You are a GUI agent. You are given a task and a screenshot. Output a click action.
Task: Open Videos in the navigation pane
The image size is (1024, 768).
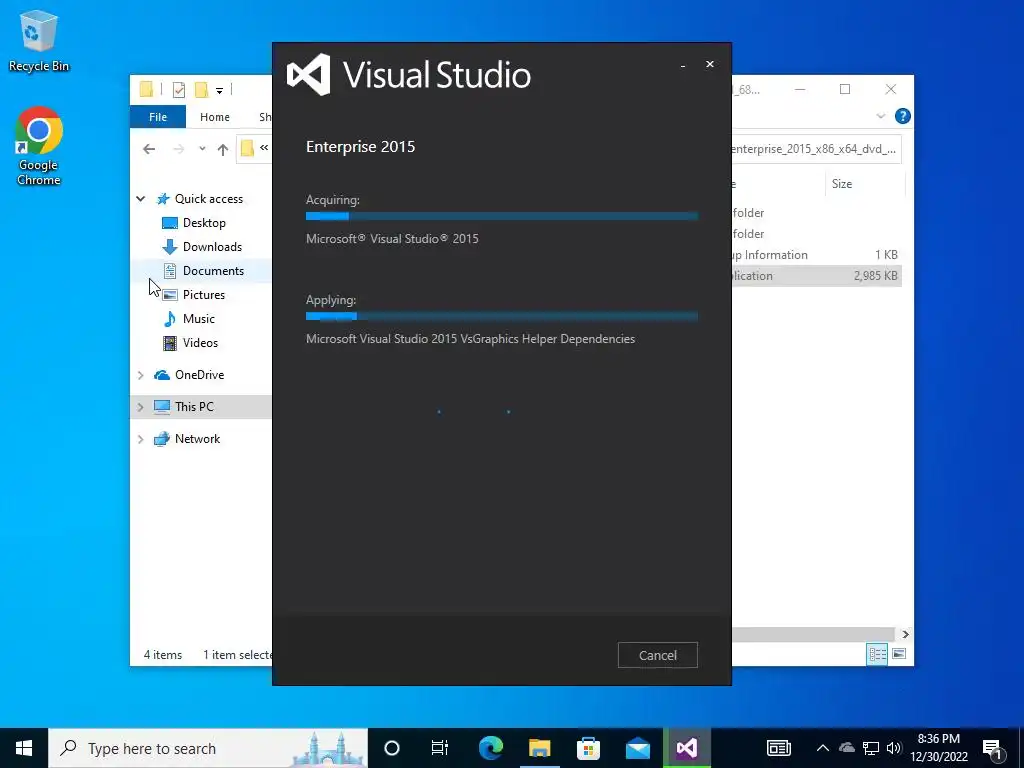(190, 343)
